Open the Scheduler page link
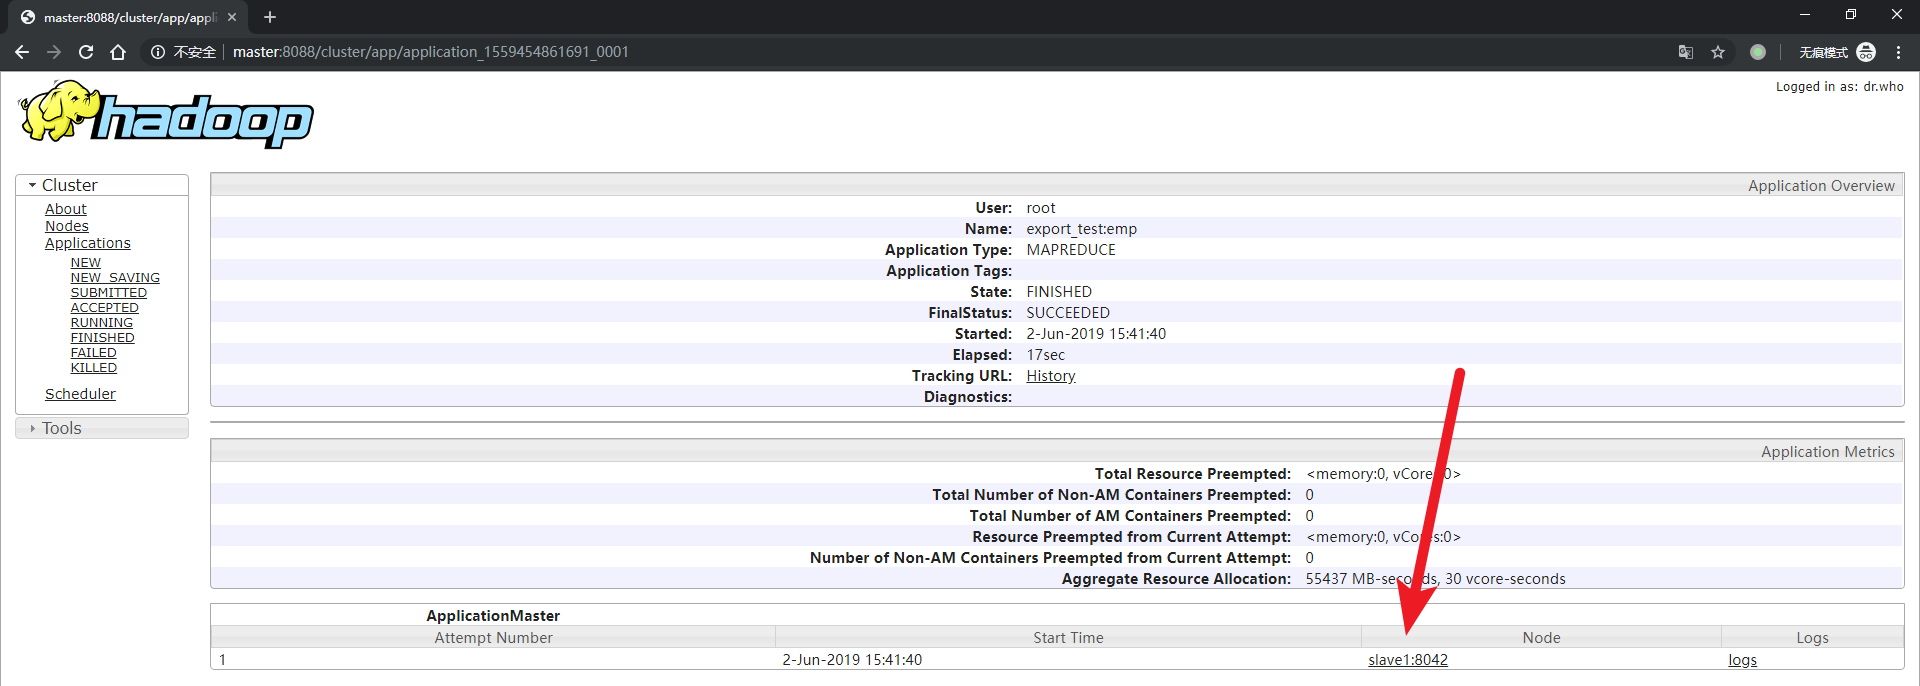 [x=80, y=394]
